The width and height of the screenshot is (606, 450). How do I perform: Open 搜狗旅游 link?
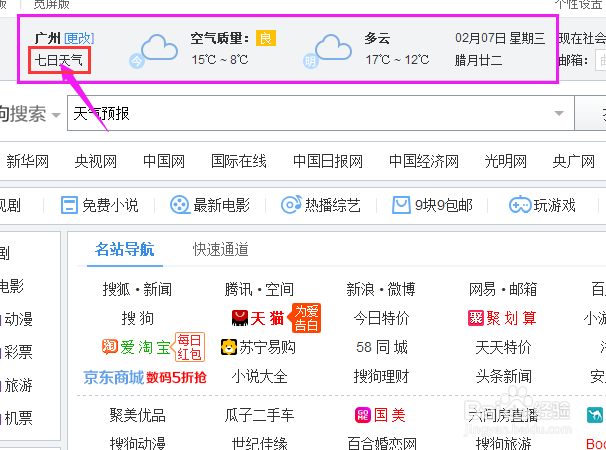[x=503, y=443]
